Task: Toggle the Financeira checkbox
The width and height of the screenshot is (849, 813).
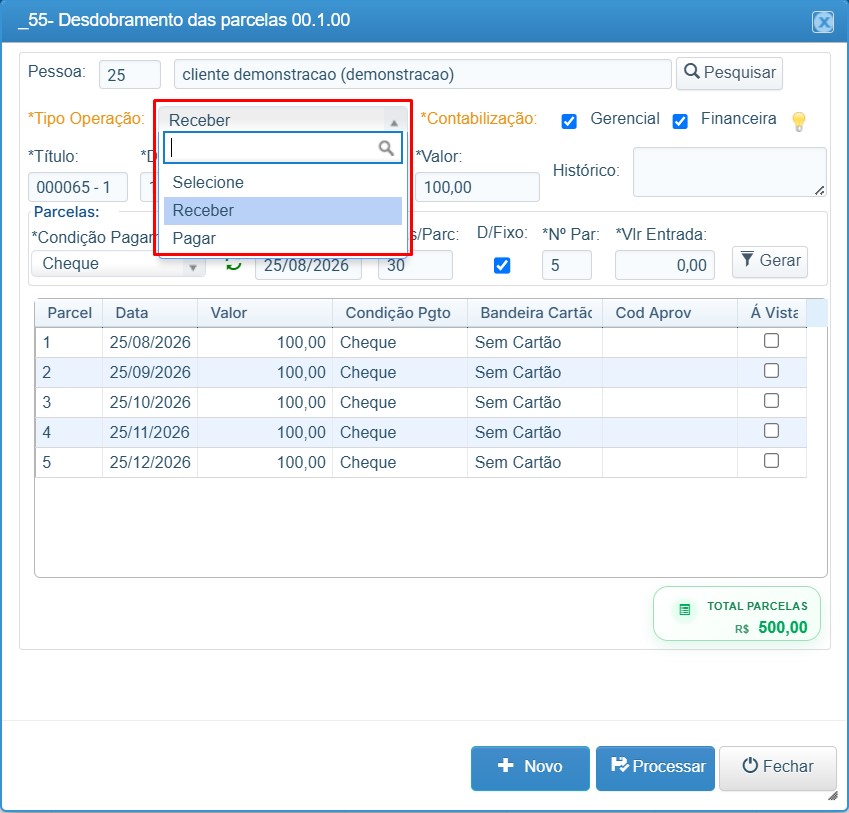Action: click(680, 121)
